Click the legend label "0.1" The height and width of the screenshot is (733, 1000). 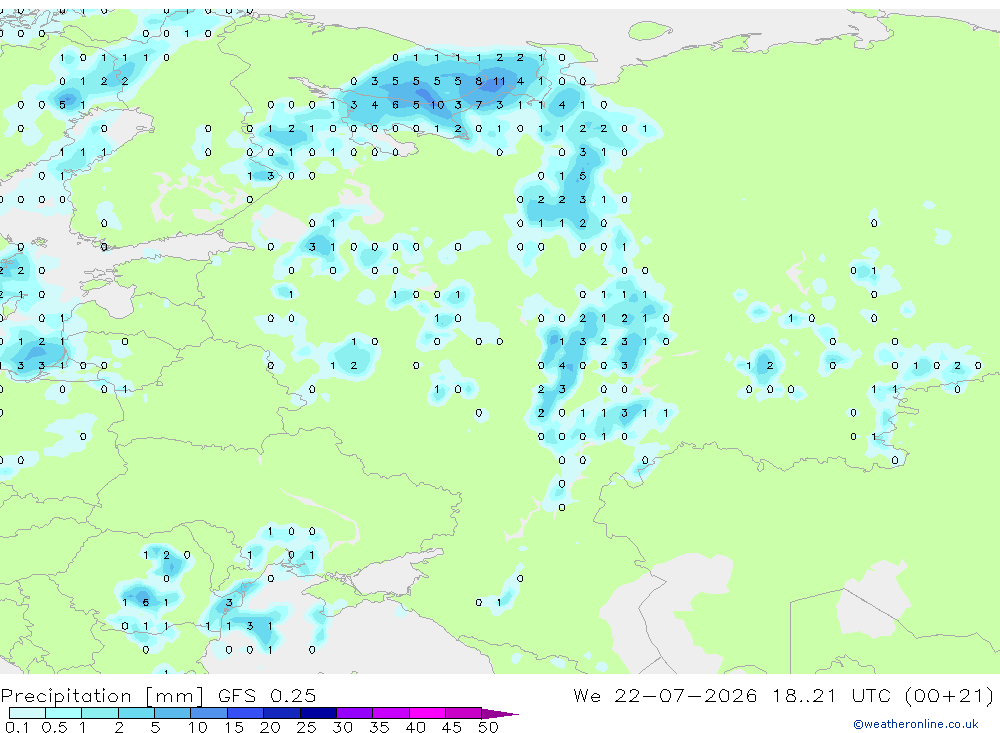17,727
